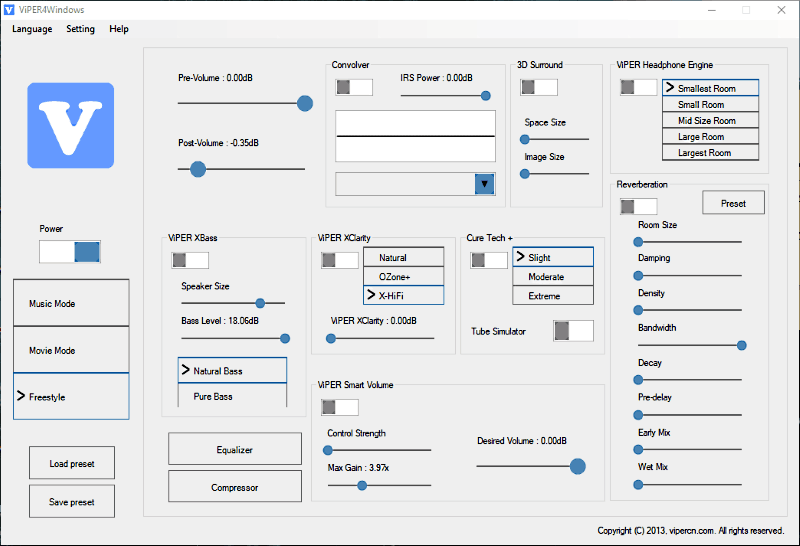This screenshot has height=546, width=800.
Task: Choose OZone+ XClarity mode
Action: tap(404, 276)
